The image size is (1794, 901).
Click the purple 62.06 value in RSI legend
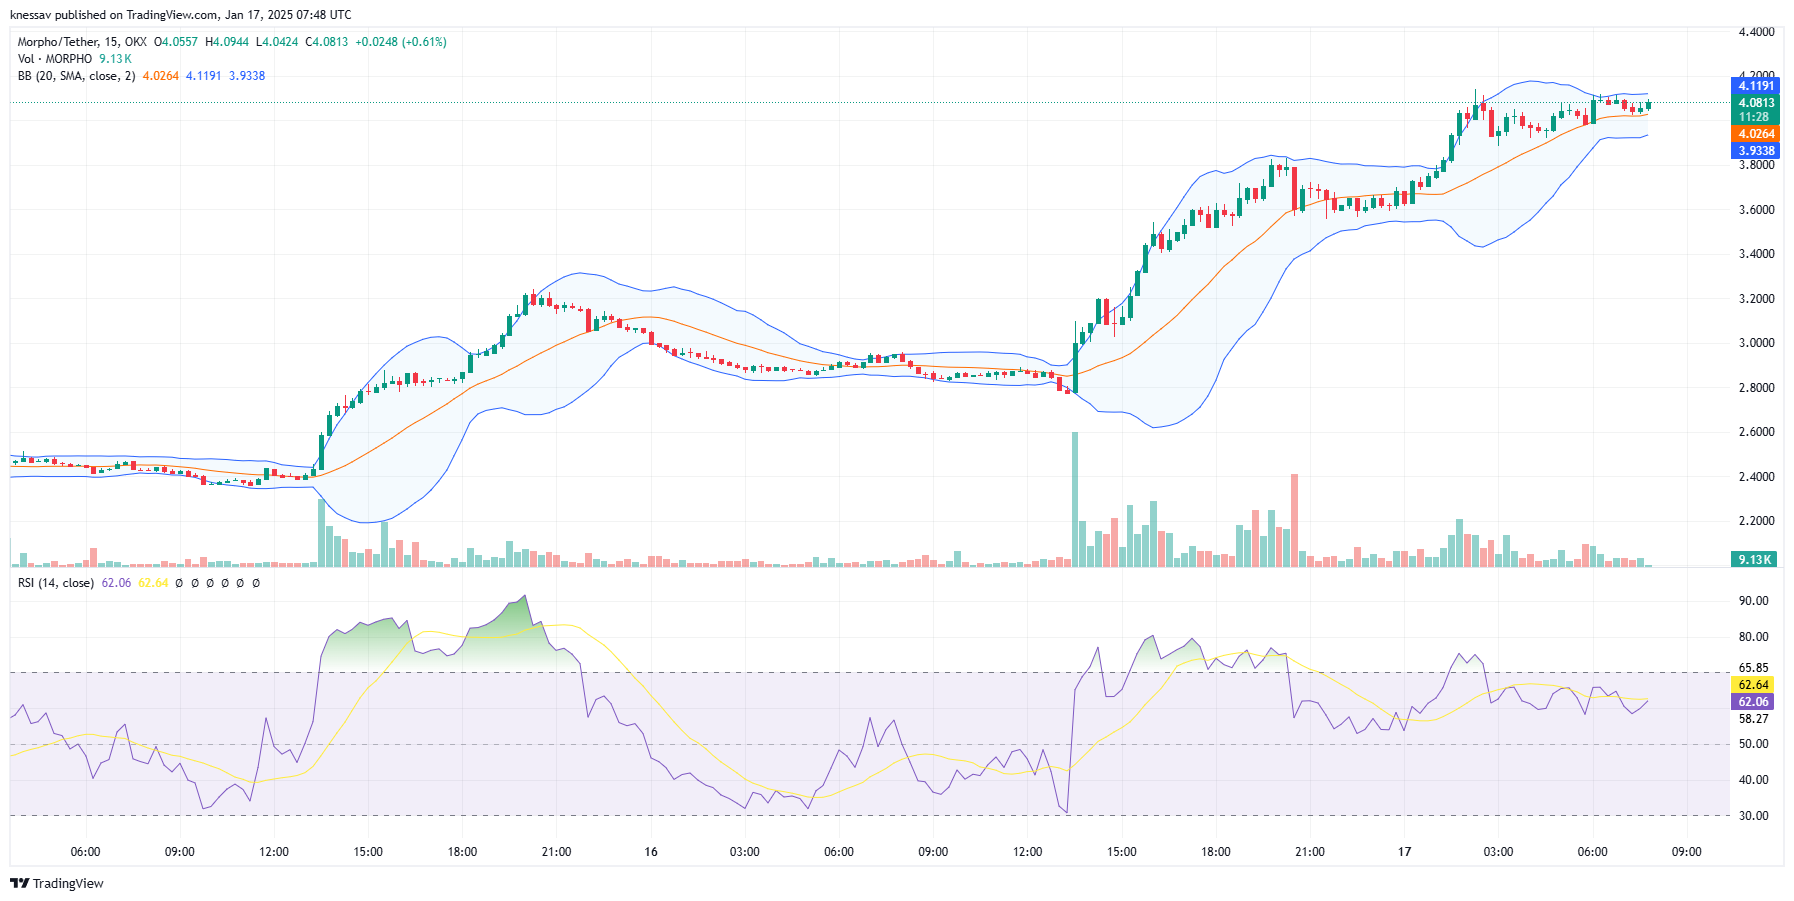[116, 583]
